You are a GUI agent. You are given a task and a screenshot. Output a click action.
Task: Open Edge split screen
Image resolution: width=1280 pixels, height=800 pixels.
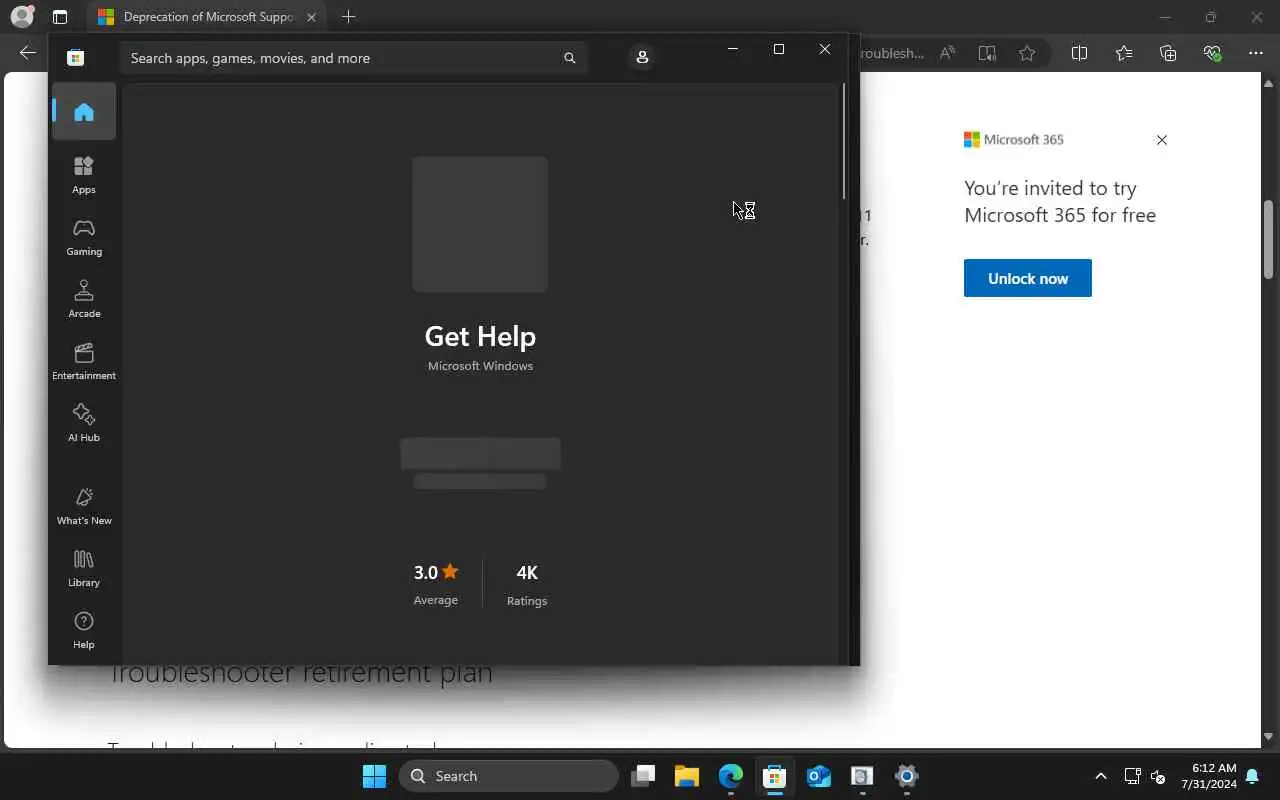pos(1079,53)
